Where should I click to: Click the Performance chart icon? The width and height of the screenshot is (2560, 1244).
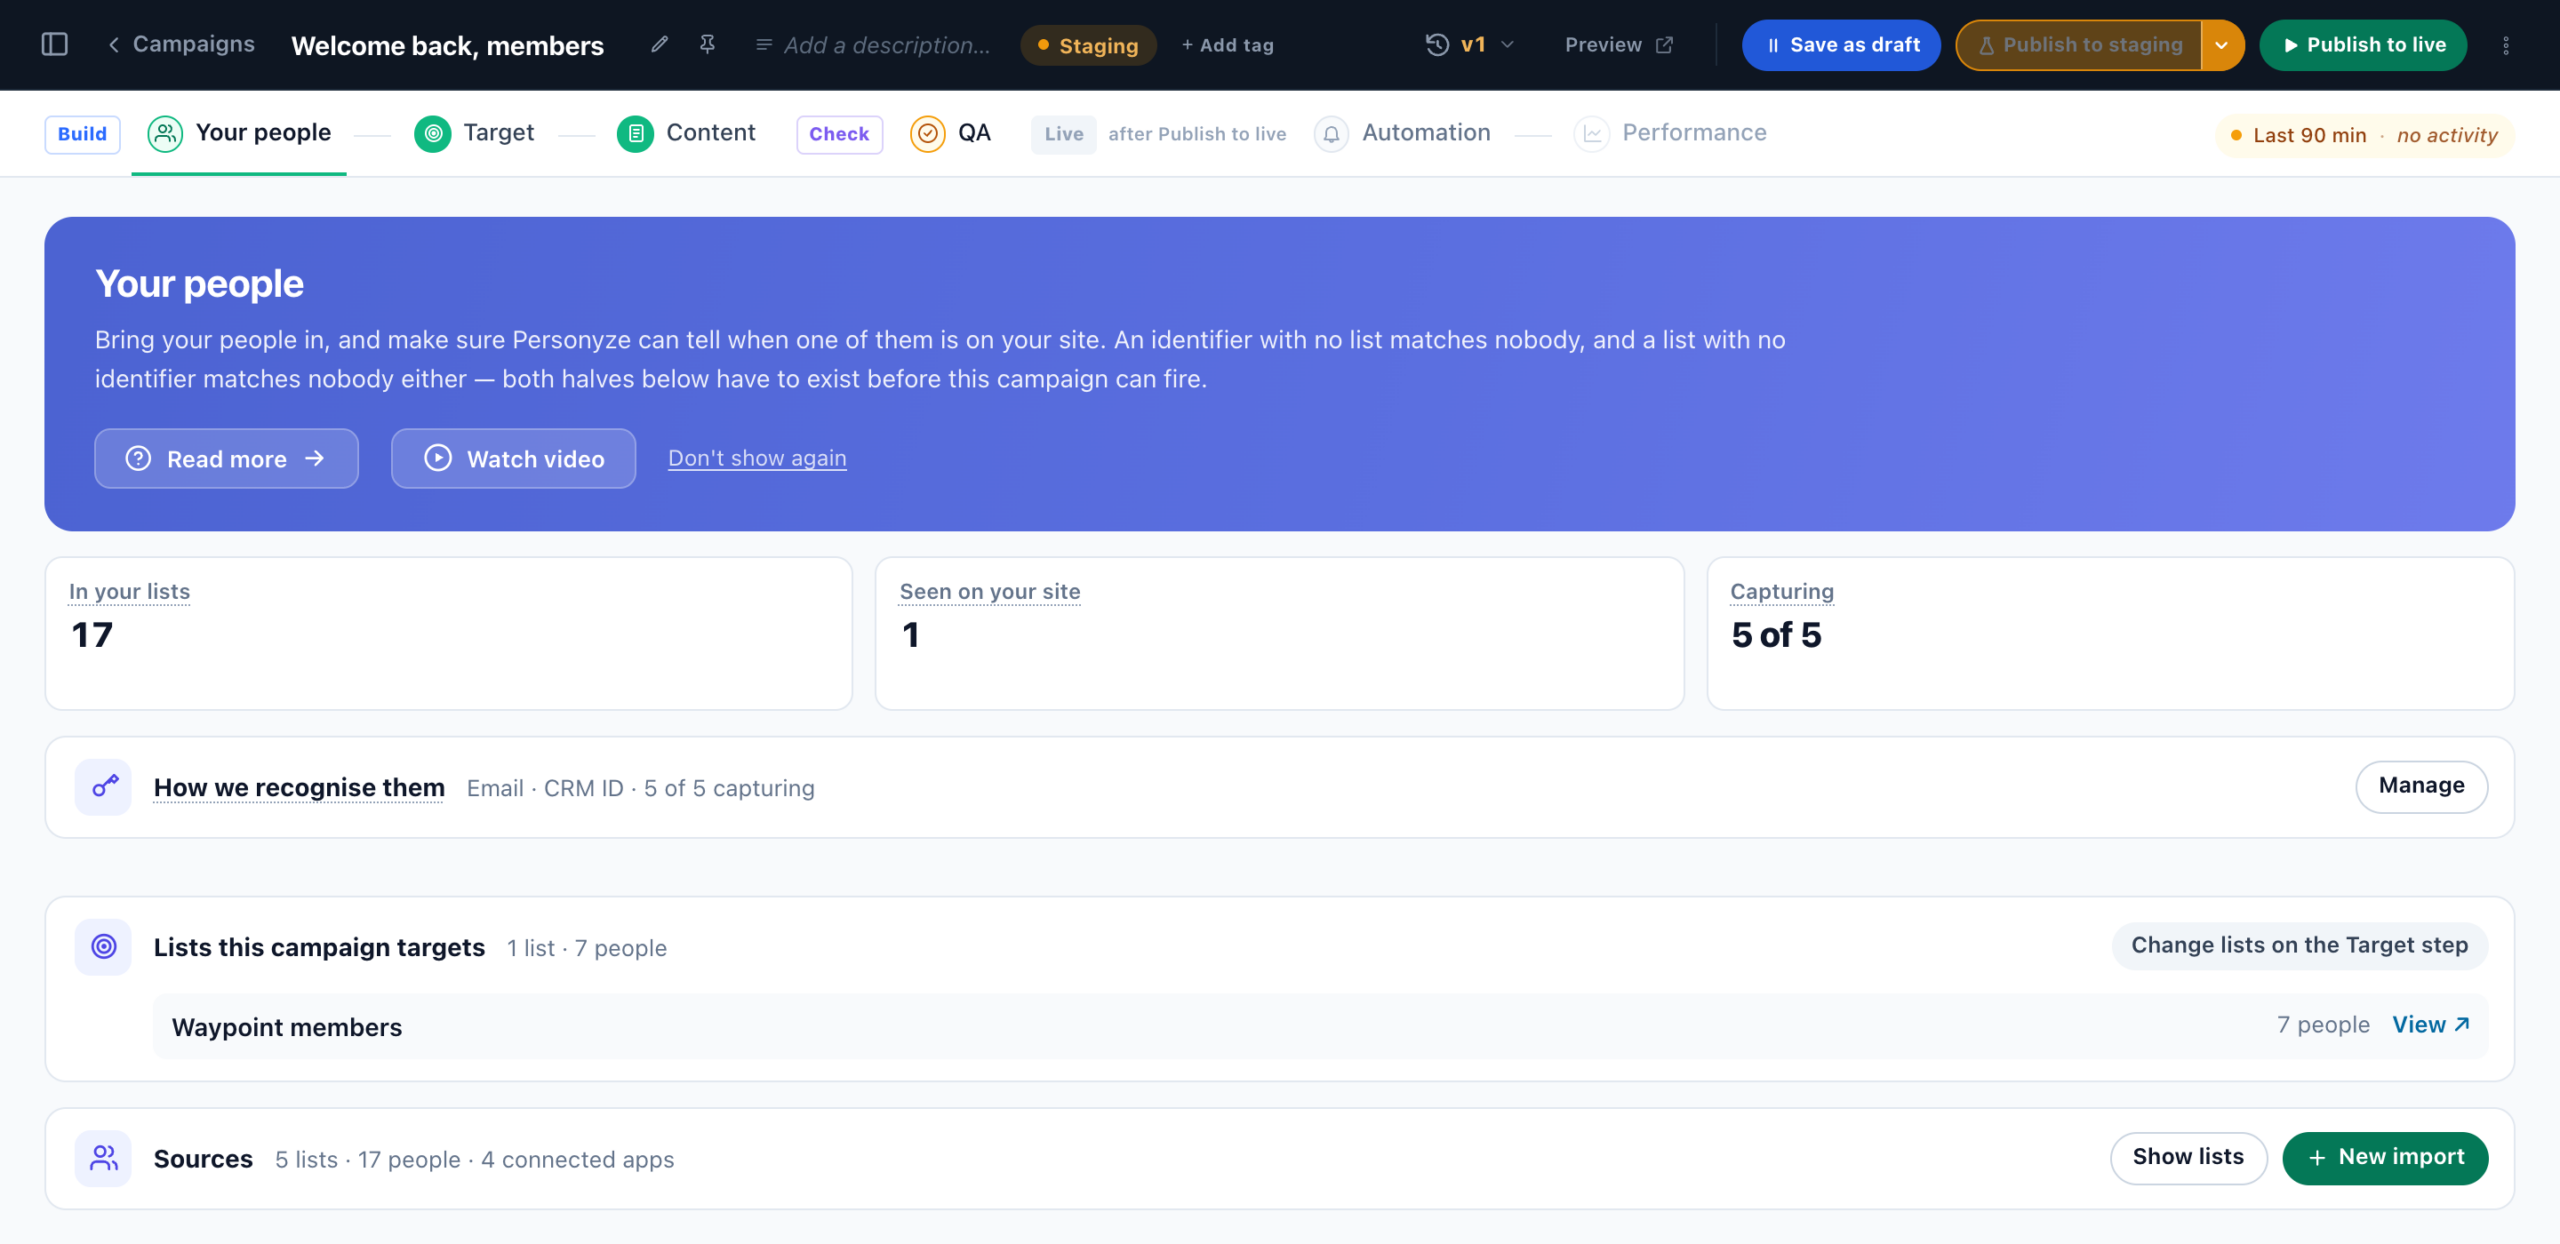pos(1592,134)
